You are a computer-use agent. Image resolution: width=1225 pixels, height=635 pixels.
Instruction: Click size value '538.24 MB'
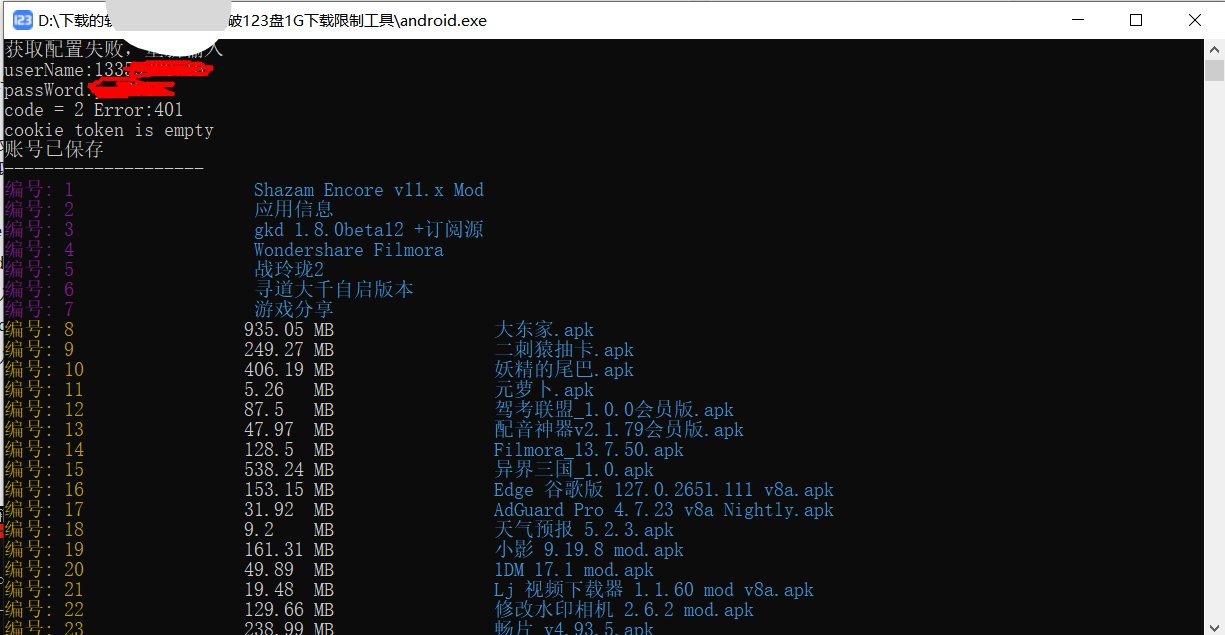(289, 470)
